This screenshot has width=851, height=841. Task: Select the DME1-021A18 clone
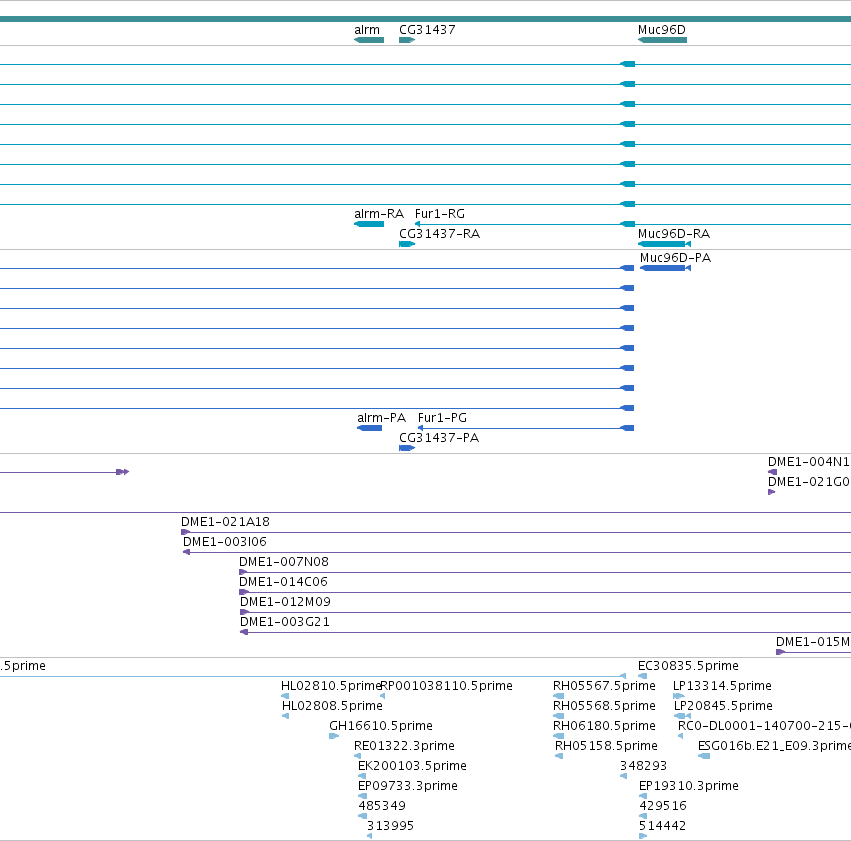516,532
